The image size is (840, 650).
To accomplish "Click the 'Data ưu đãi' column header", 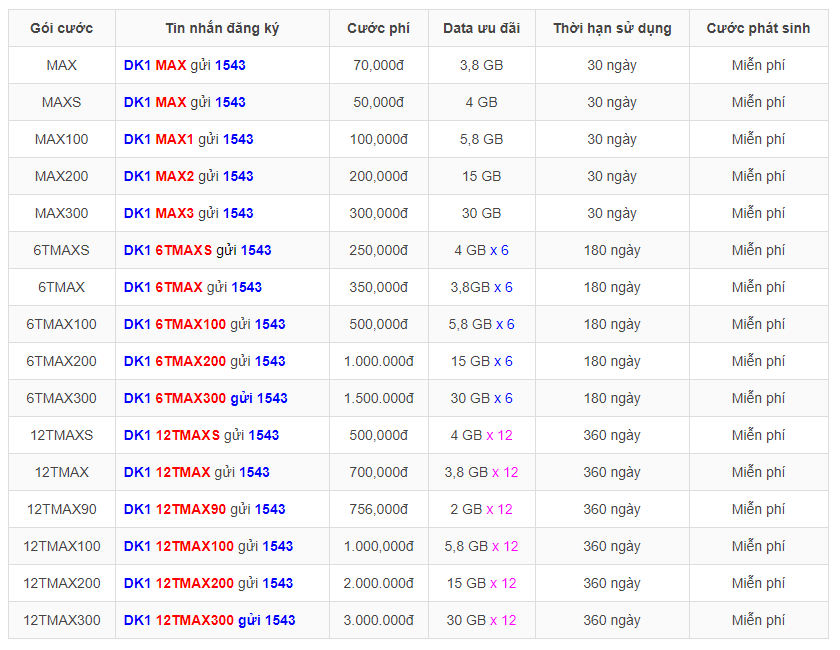I will (482, 28).
